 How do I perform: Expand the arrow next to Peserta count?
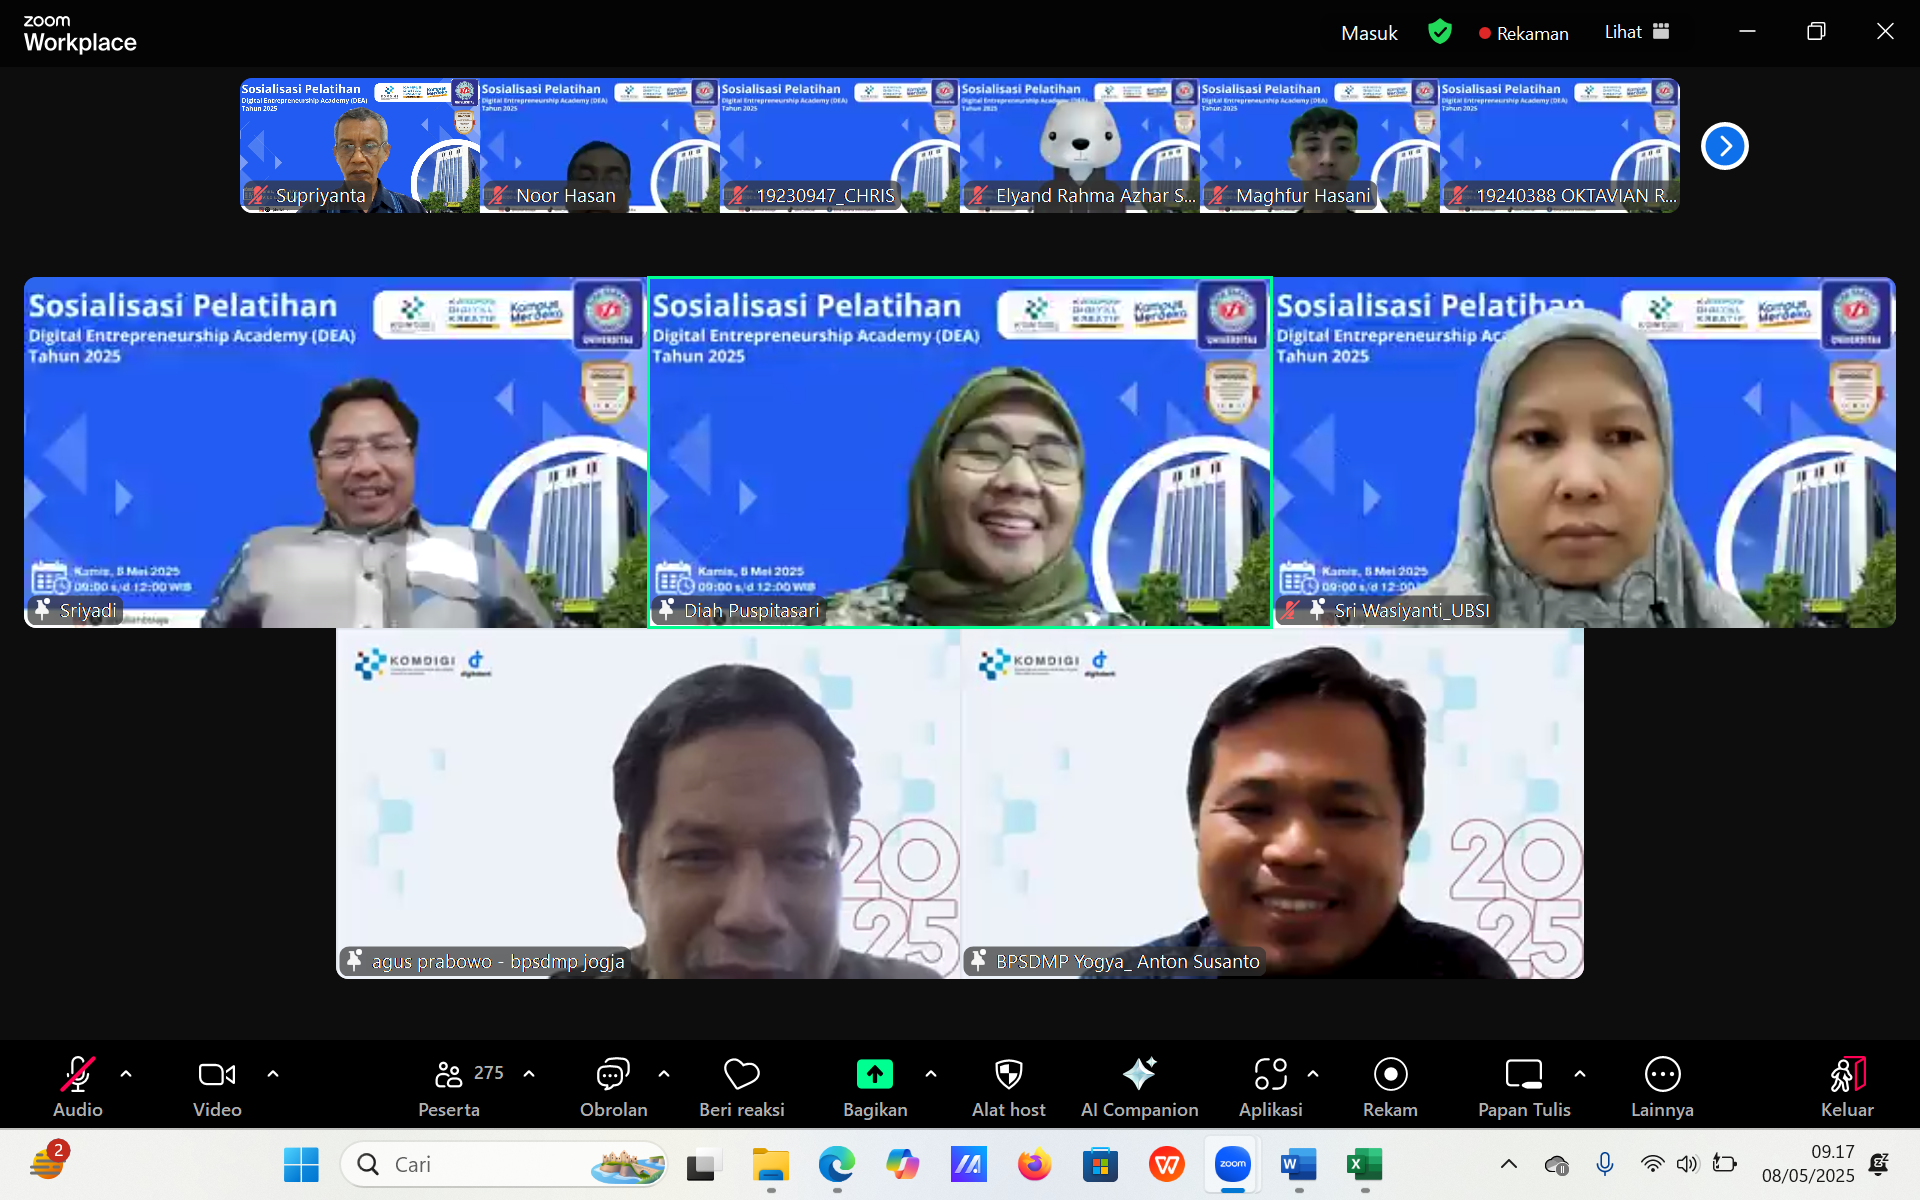click(x=529, y=1074)
